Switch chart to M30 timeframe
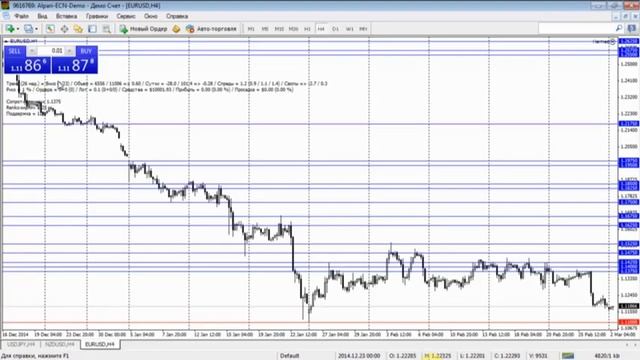 click(293, 29)
